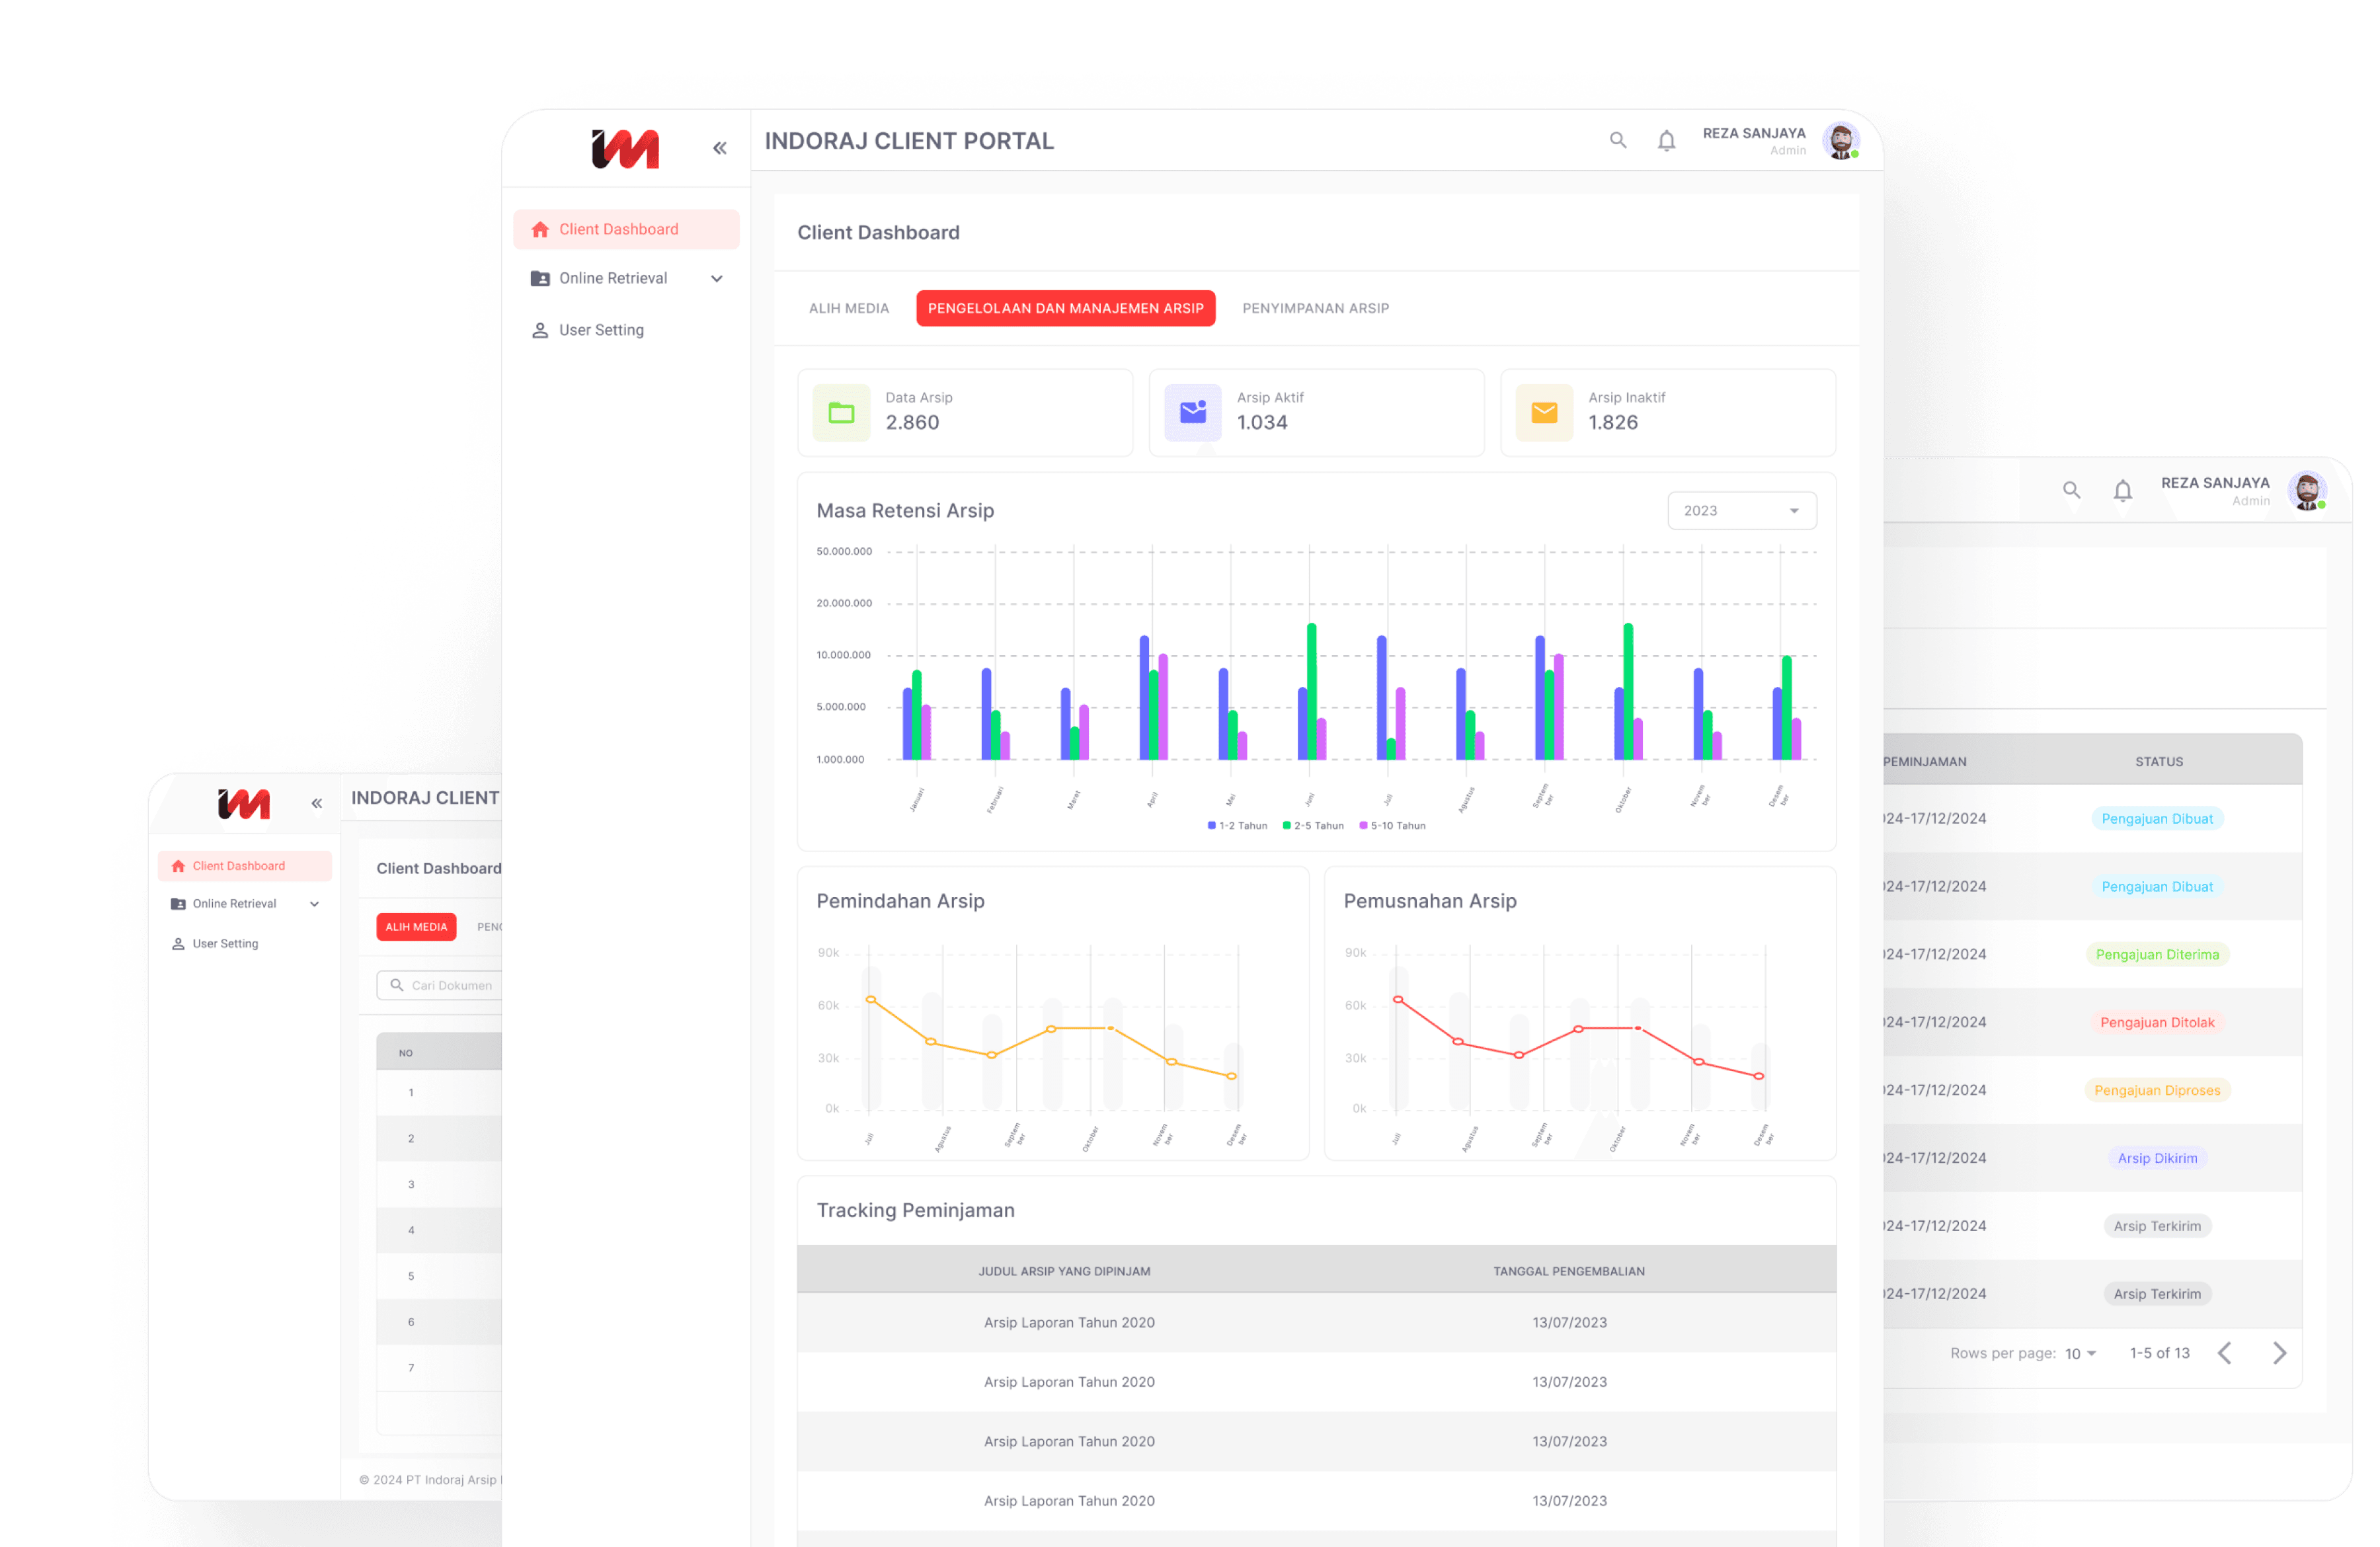Click Reza Sanjaya avatar in main window
Image resolution: width=2380 pixels, height=1547 pixels.
click(1840, 141)
